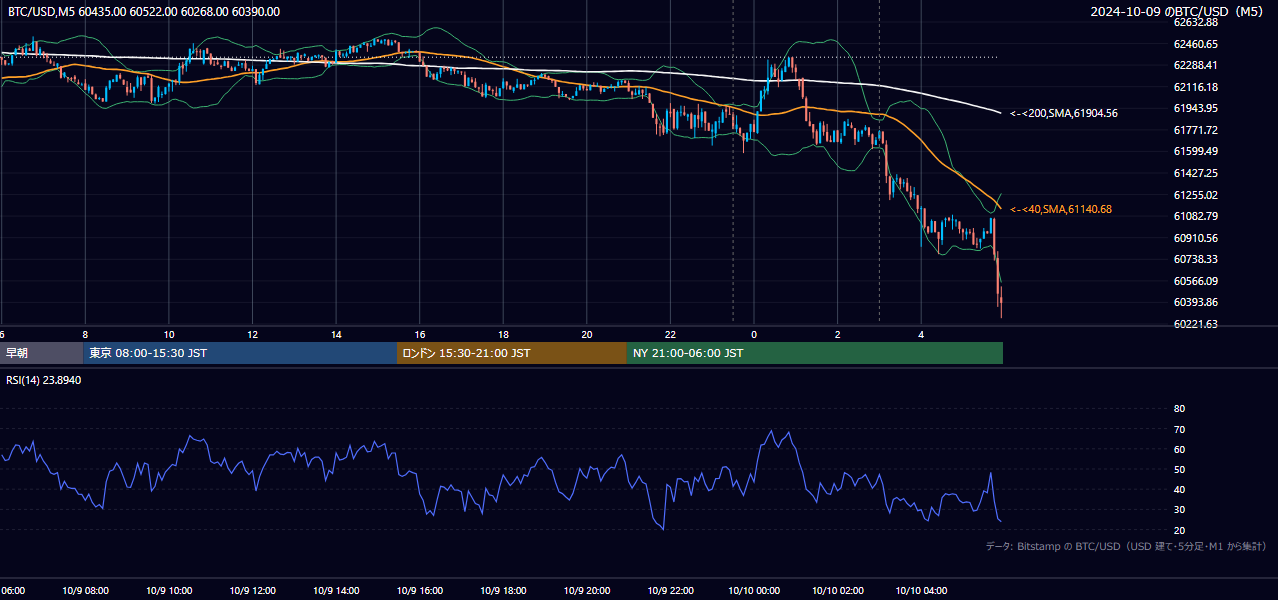Click price axis value 61943.95

tap(1195, 108)
